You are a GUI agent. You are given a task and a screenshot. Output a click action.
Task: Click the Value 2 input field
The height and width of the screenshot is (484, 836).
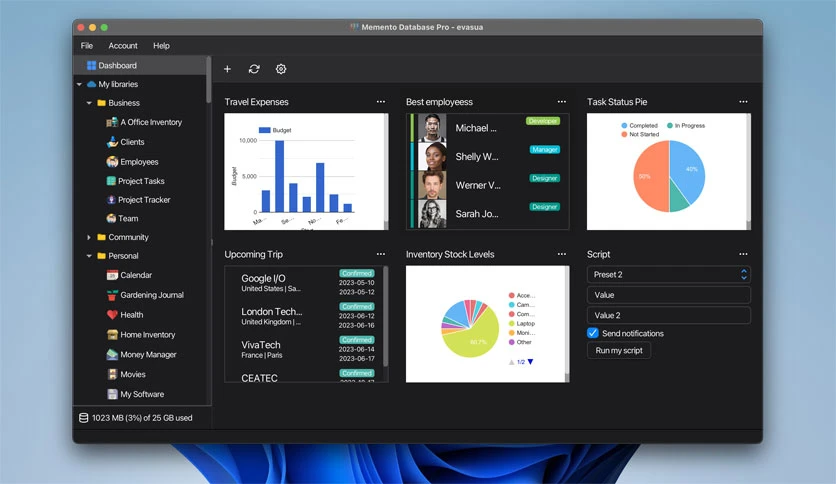(x=669, y=315)
